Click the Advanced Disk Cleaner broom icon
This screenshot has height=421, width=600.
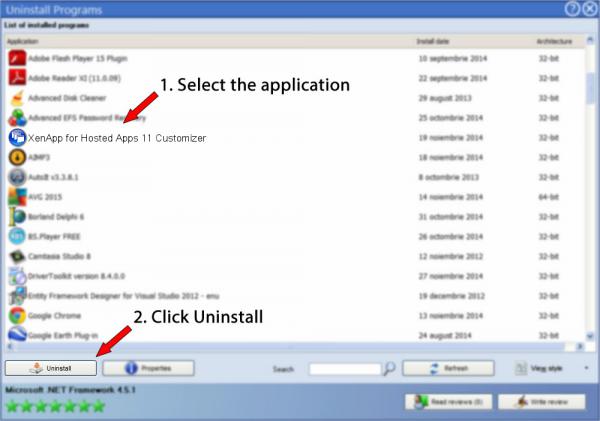pyautogui.click(x=17, y=98)
